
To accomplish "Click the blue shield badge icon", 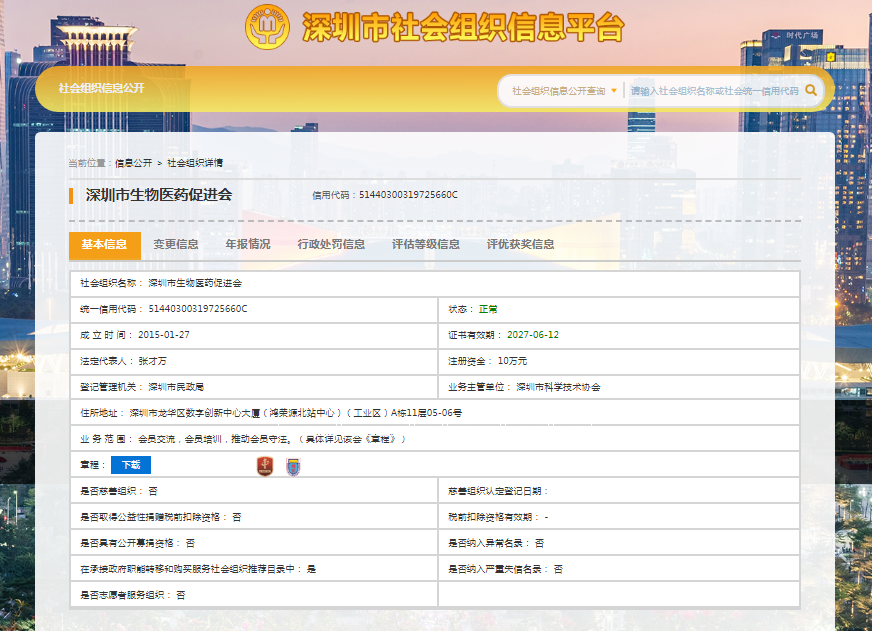I will 293,465.
